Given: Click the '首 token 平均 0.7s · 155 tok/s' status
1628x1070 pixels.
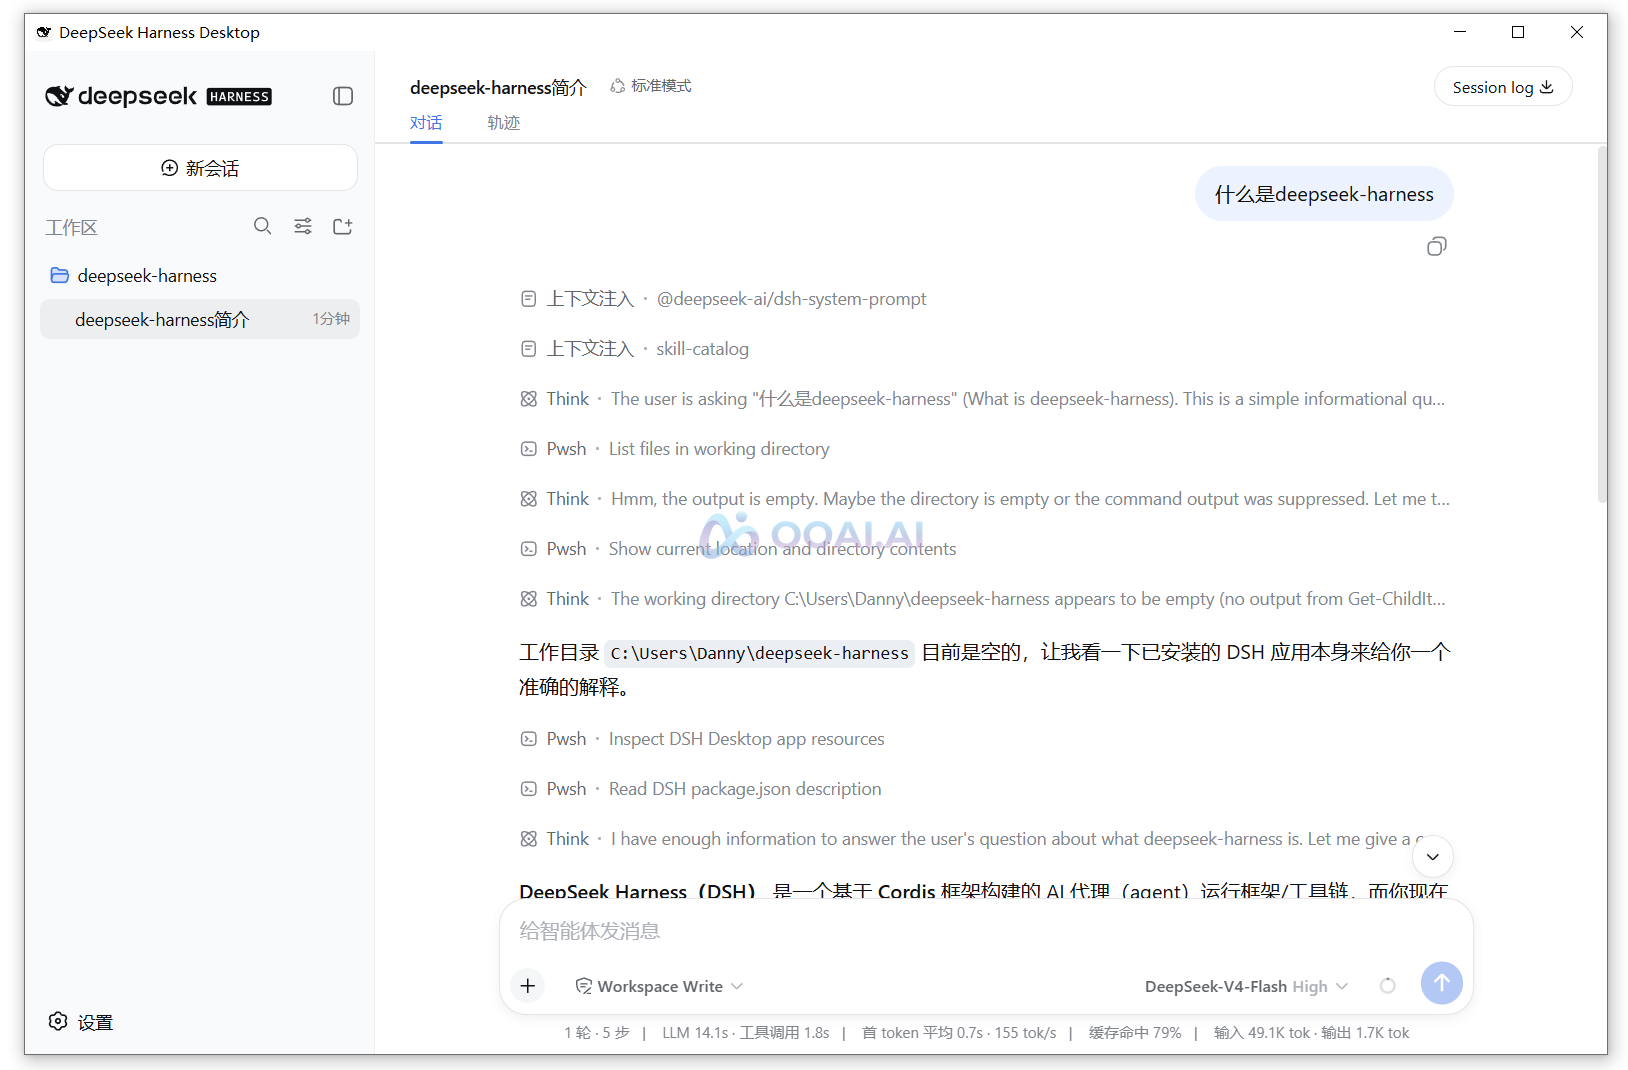Looking at the screenshot, I should 959,1033.
